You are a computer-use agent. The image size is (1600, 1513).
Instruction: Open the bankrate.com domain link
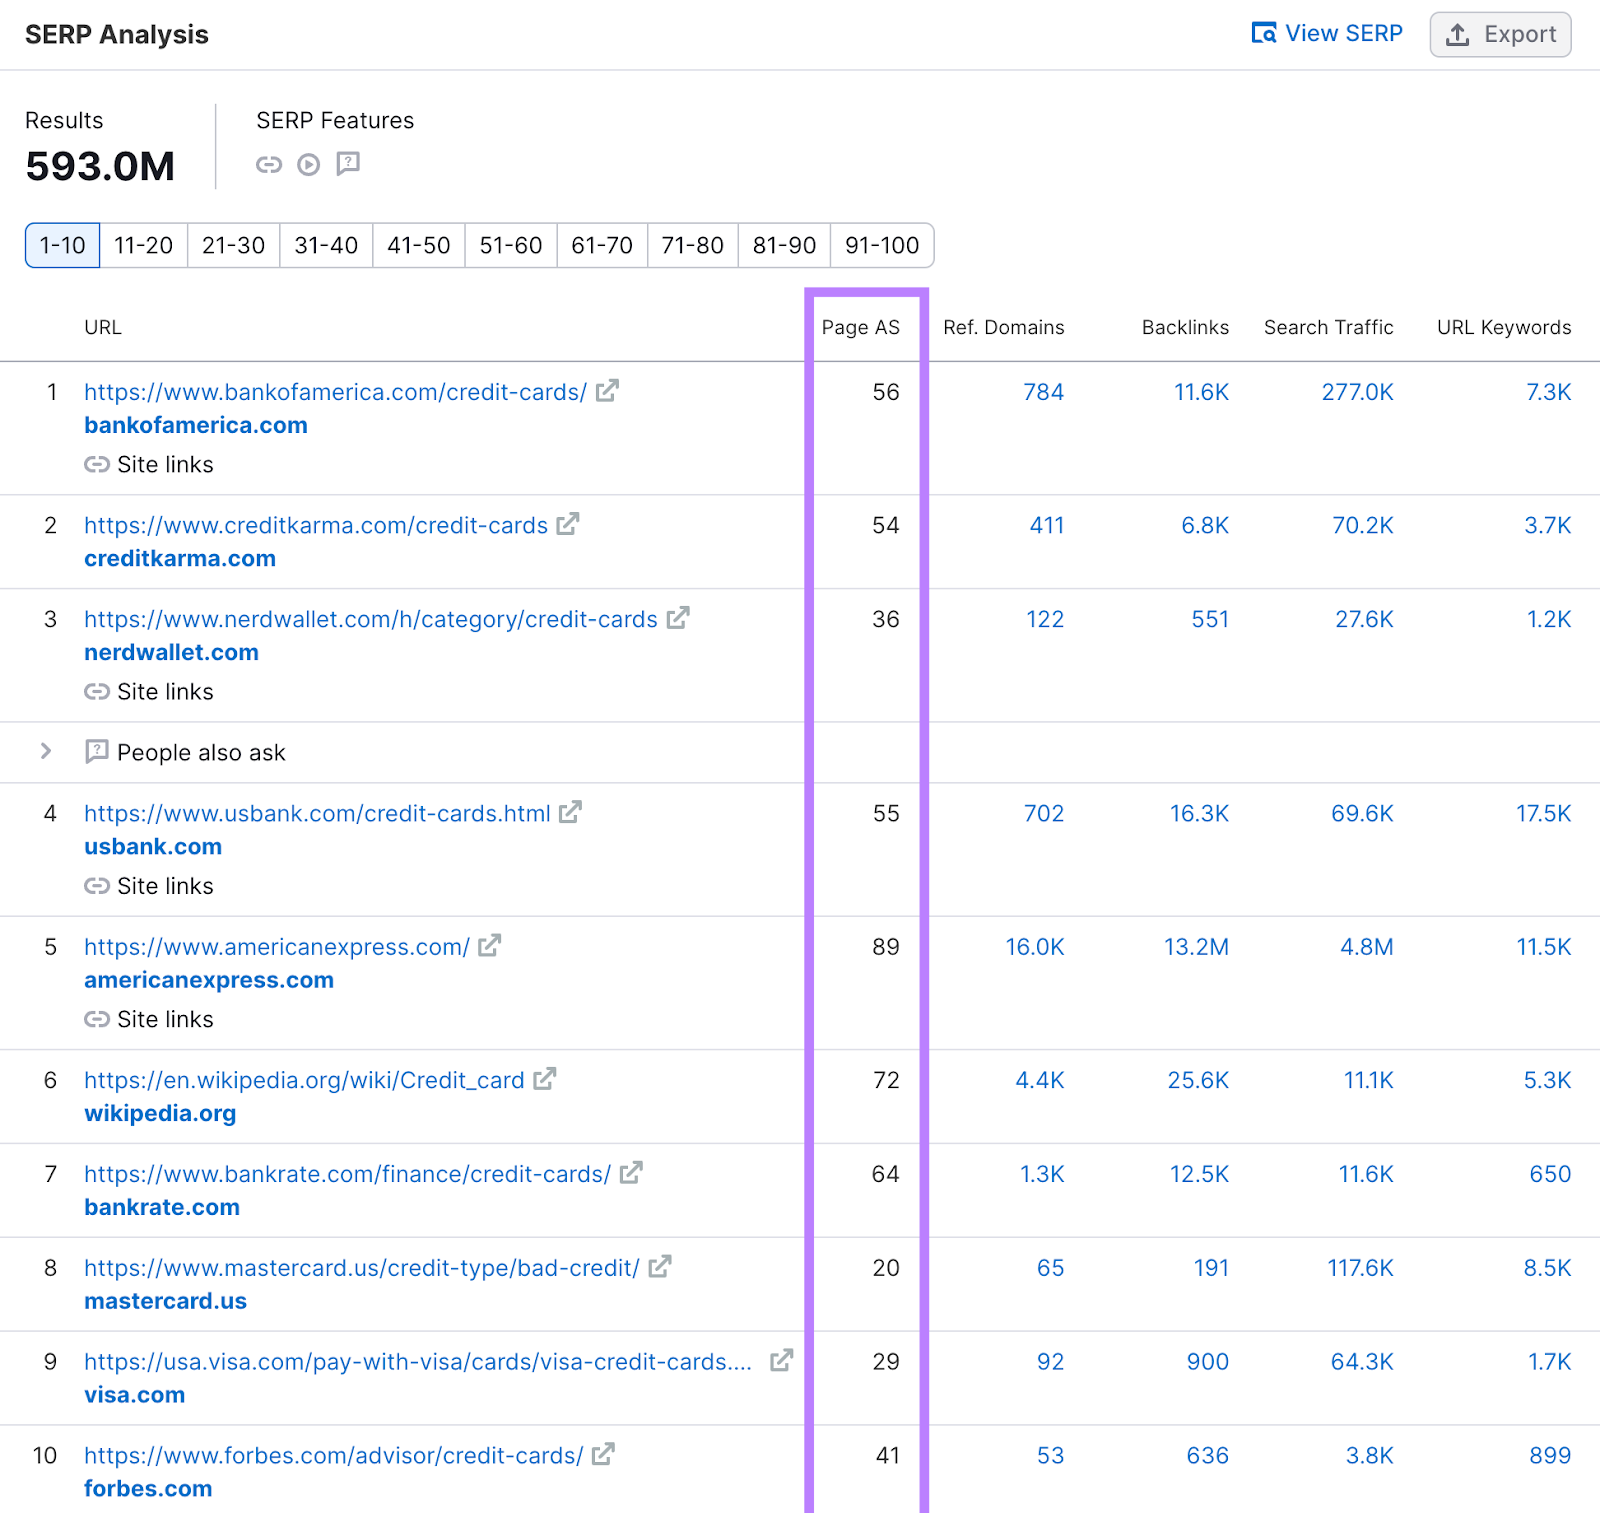coord(162,1207)
